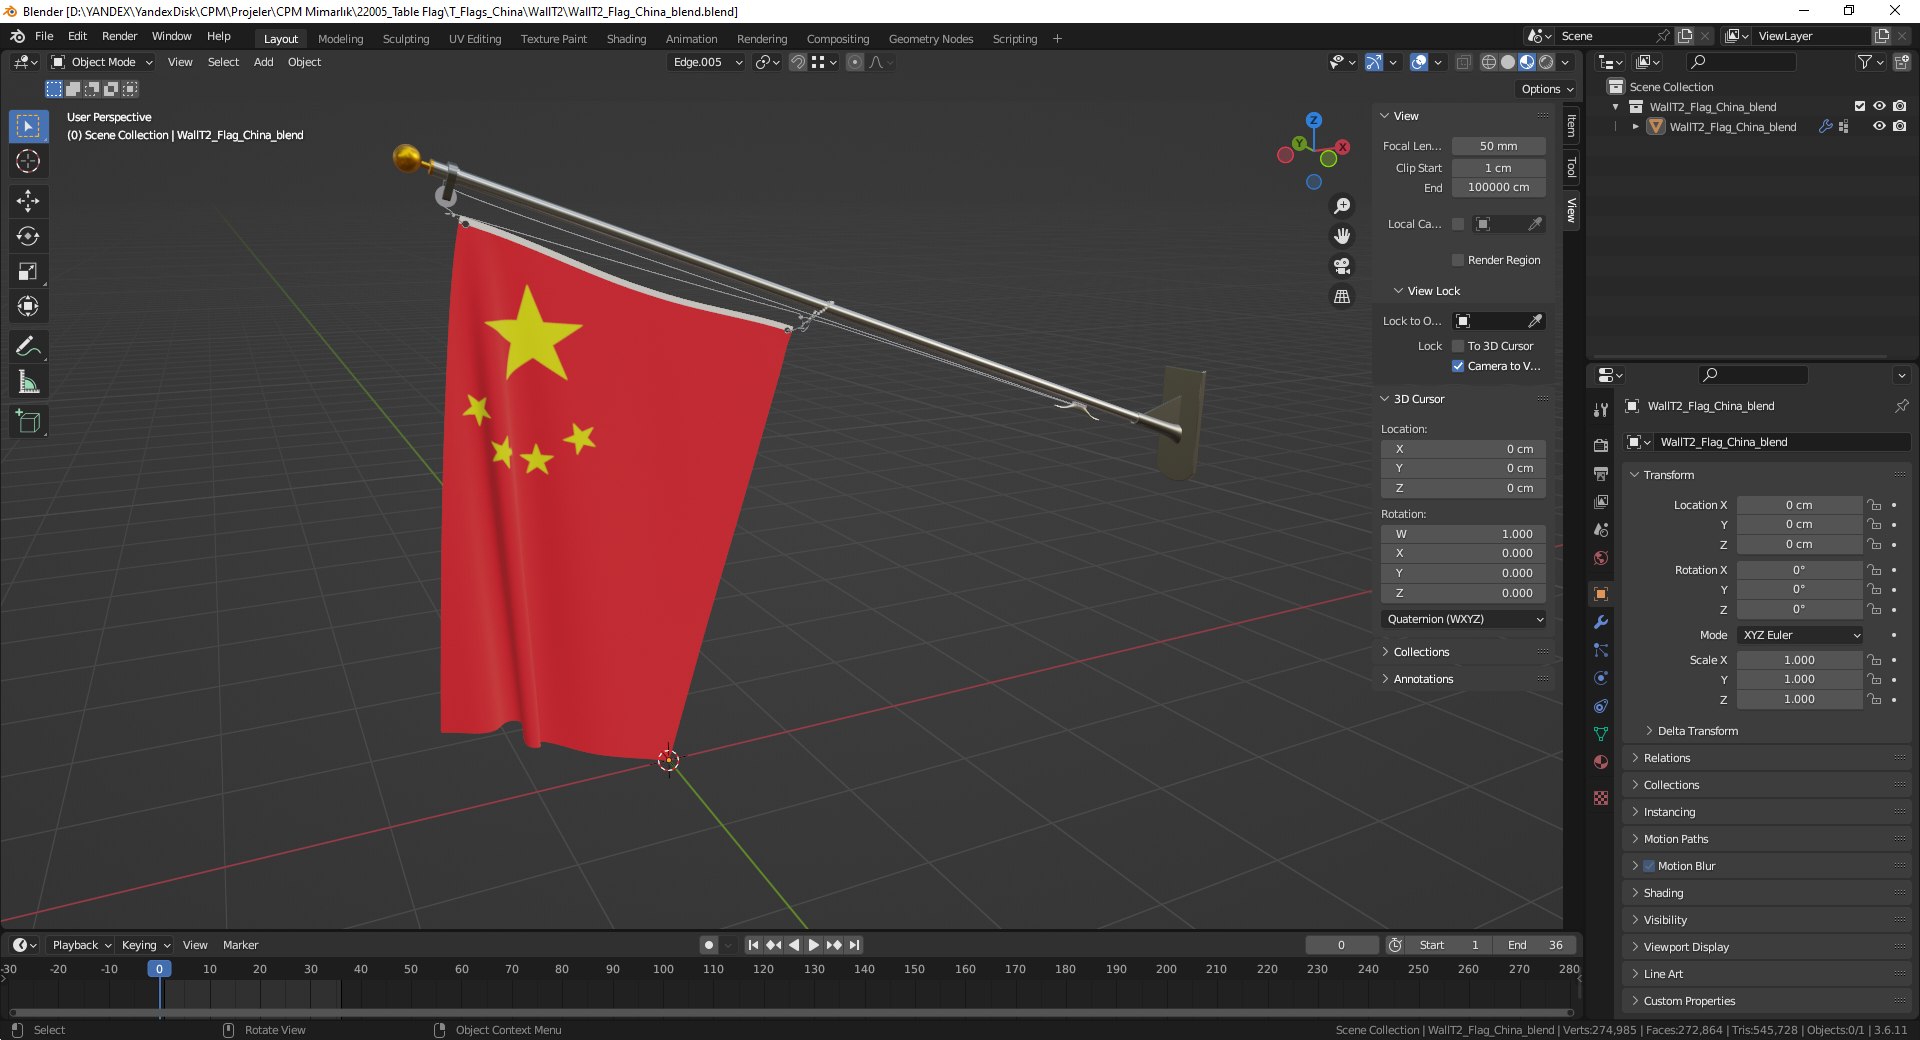Activate the 3D Cursor tool
This screenshot has height=1040, width=1920.
tap(28, 161)
